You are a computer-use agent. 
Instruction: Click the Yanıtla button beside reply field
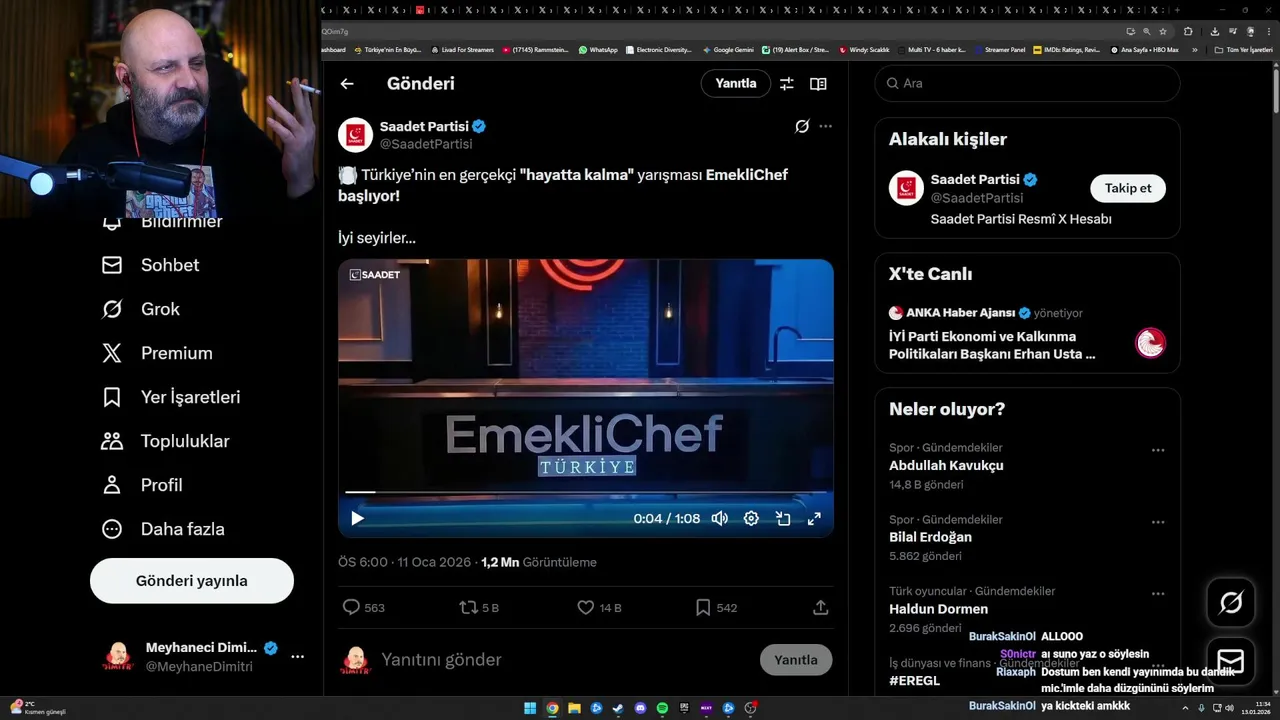coord(796,660)
